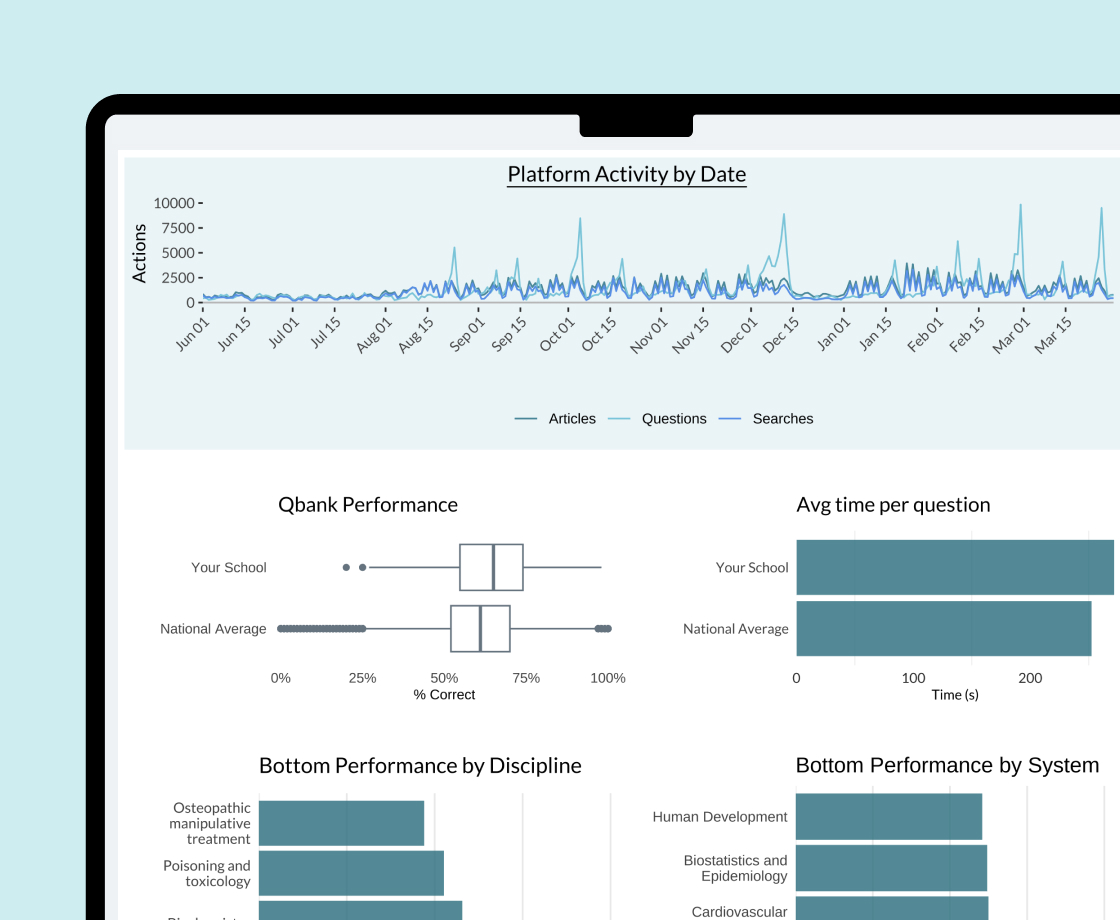Click the 10000 y-axis tick label
Screen dimensions: 1120x920
174,204
